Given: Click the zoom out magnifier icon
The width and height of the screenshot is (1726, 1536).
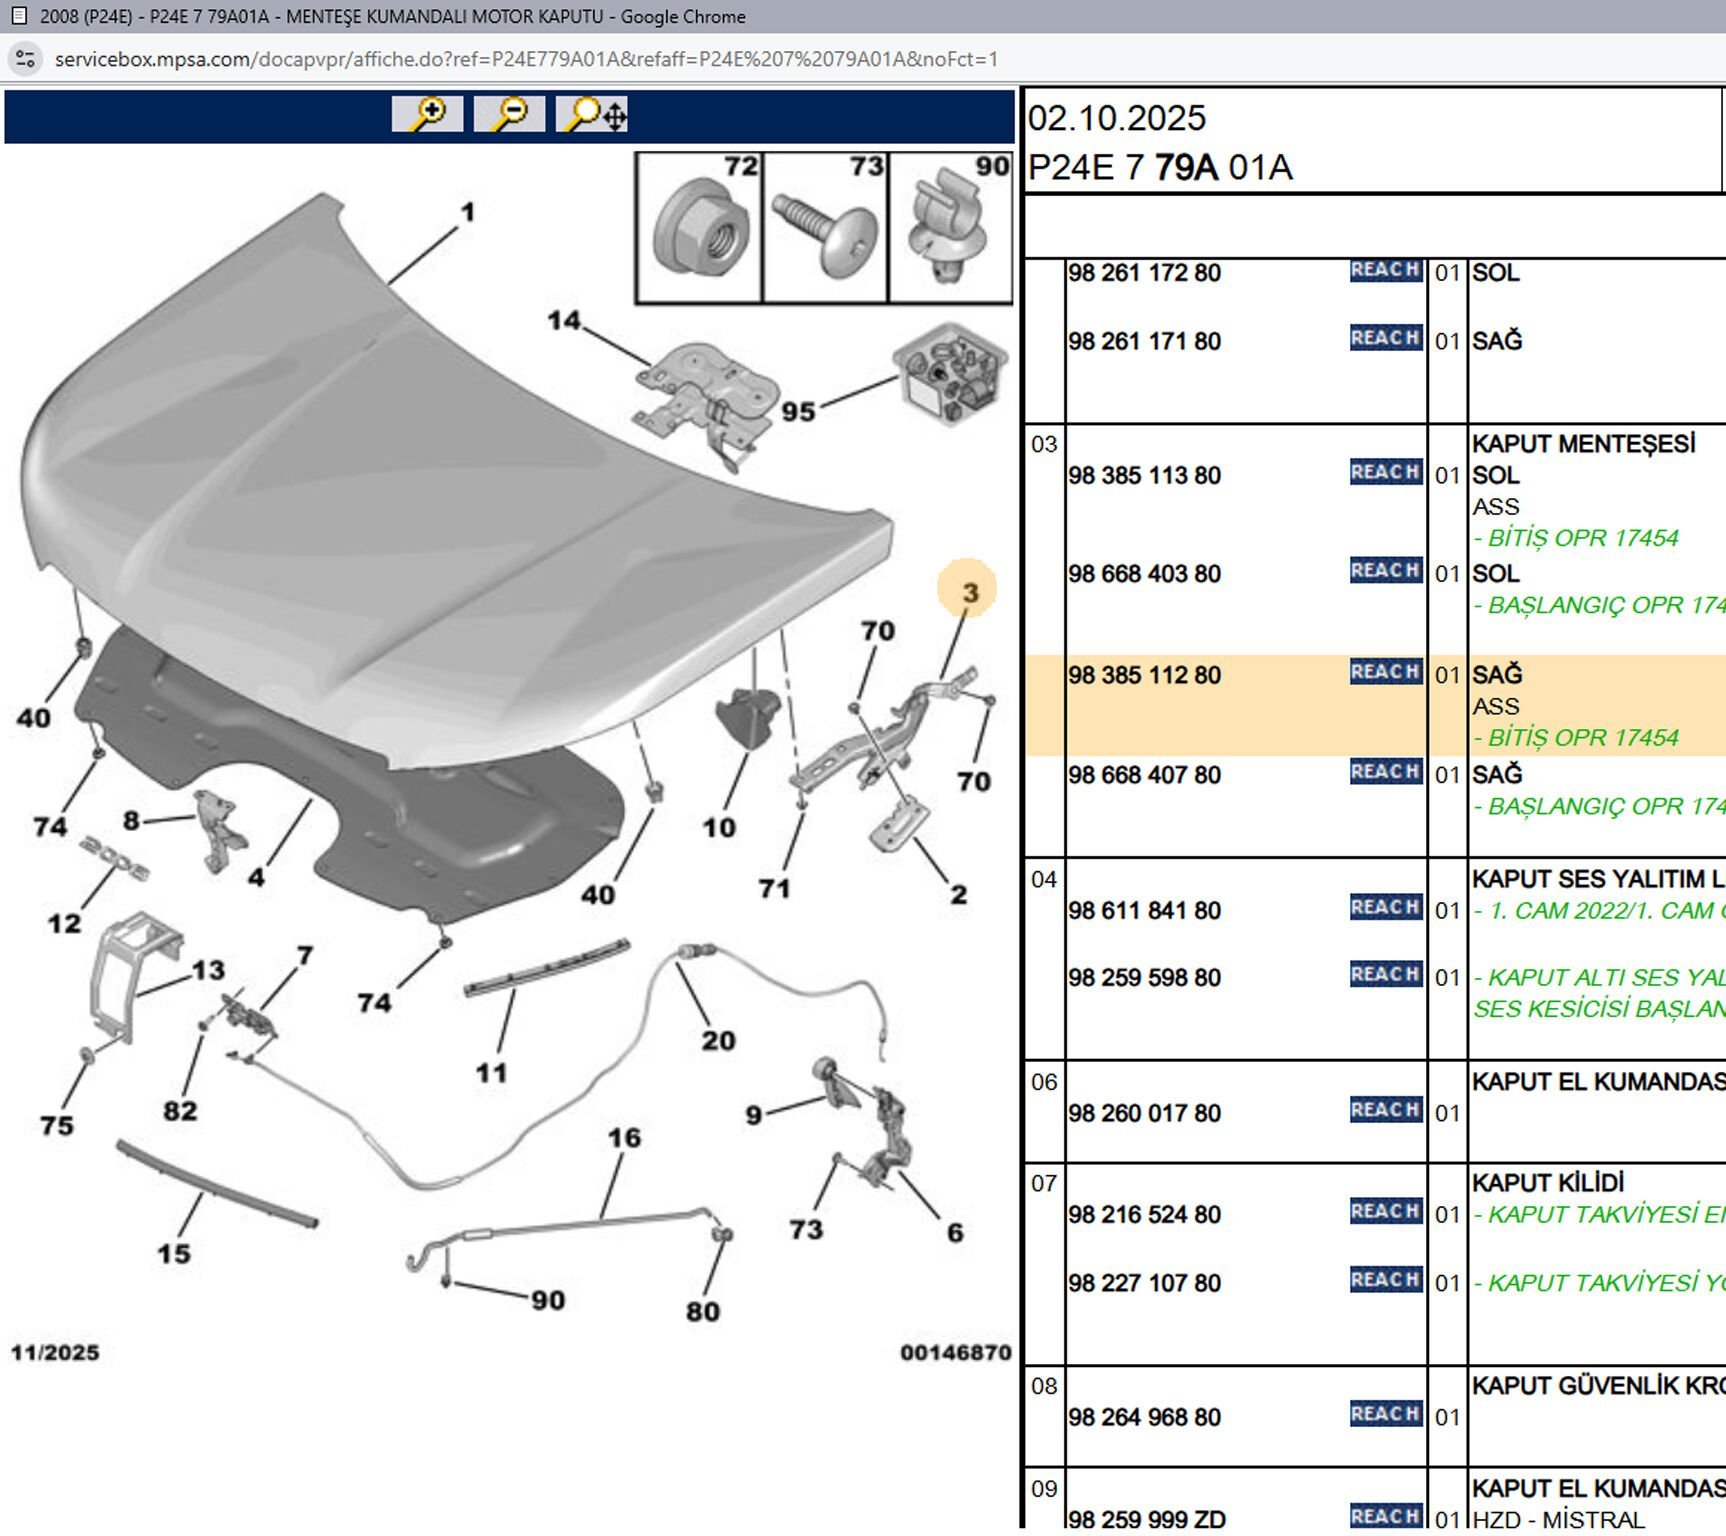Looking at the screenshot, I should [x=509, y=114].
